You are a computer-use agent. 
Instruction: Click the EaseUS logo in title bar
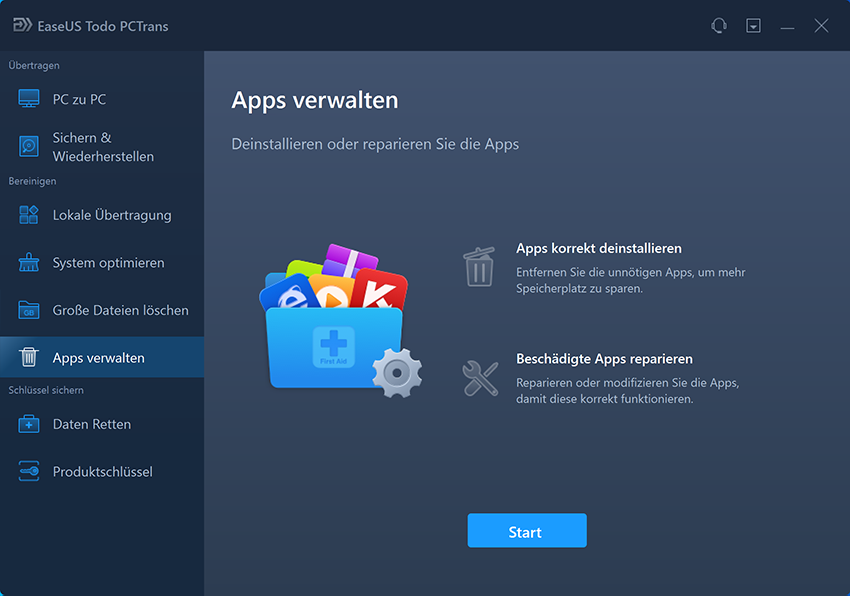pyautogui.click(x=21, y=26)
